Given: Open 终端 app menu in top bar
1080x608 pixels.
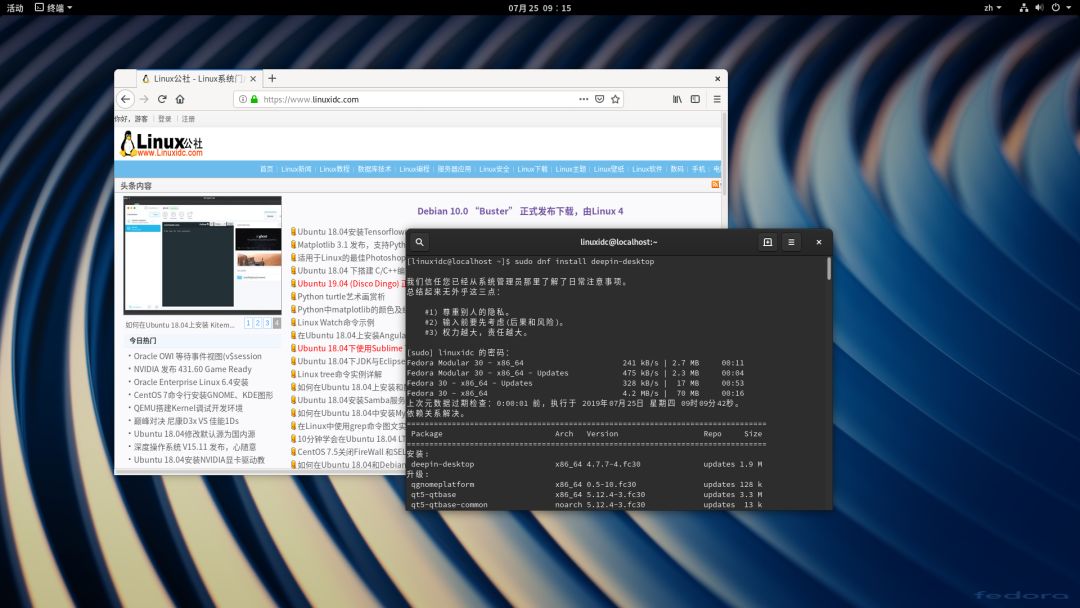Looking at the screenshot, I should pos(54,7).
